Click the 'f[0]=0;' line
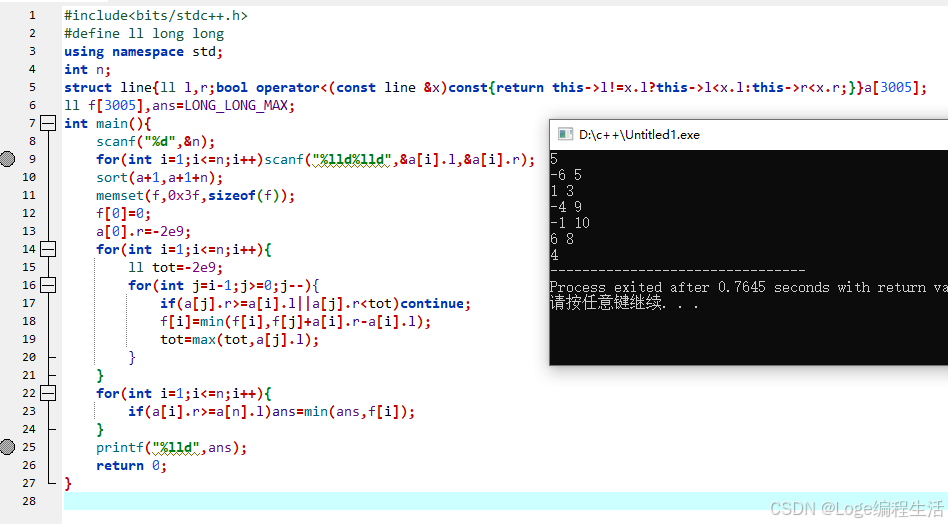Image resolution: width=948 pixels, height=524 pixels. pos(123,213)
